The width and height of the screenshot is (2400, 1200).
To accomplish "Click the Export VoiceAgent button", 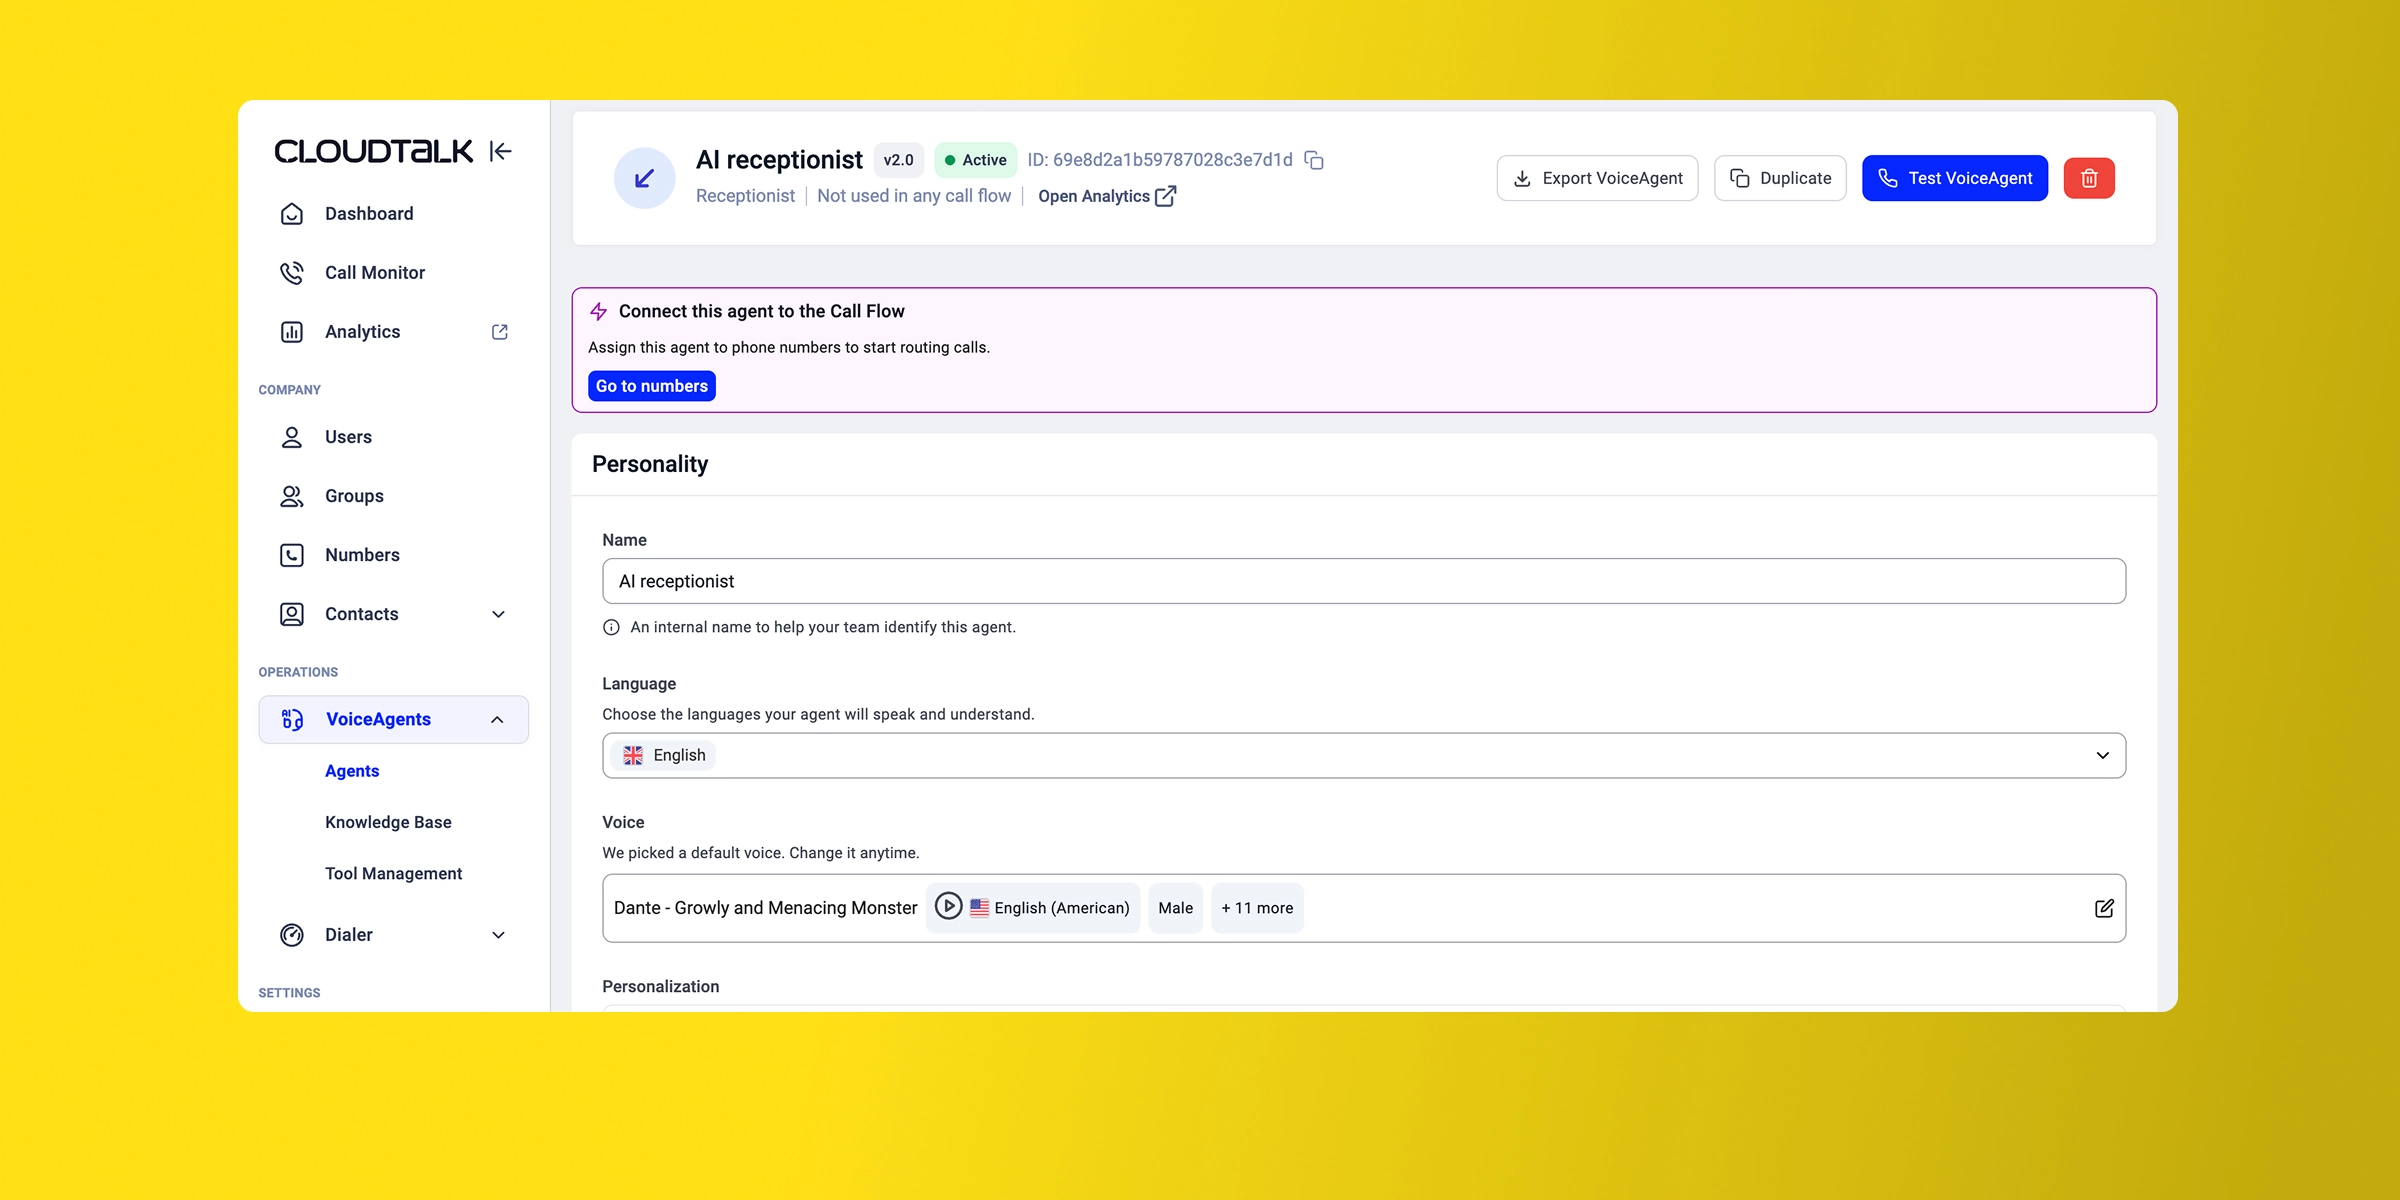I will coord(1597,178).
